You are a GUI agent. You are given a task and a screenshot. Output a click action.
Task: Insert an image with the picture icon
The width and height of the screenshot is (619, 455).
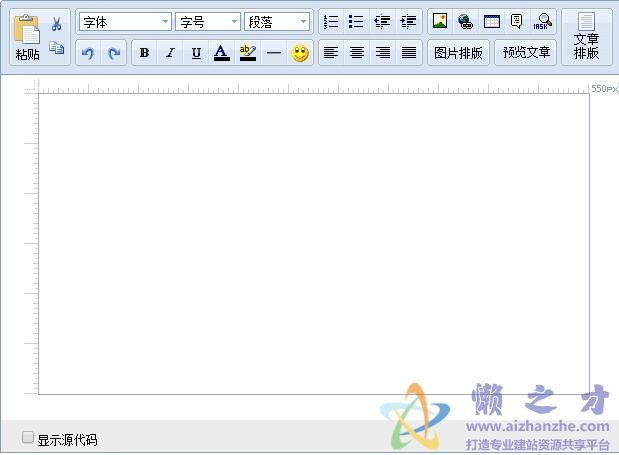(x=440, y=21)
